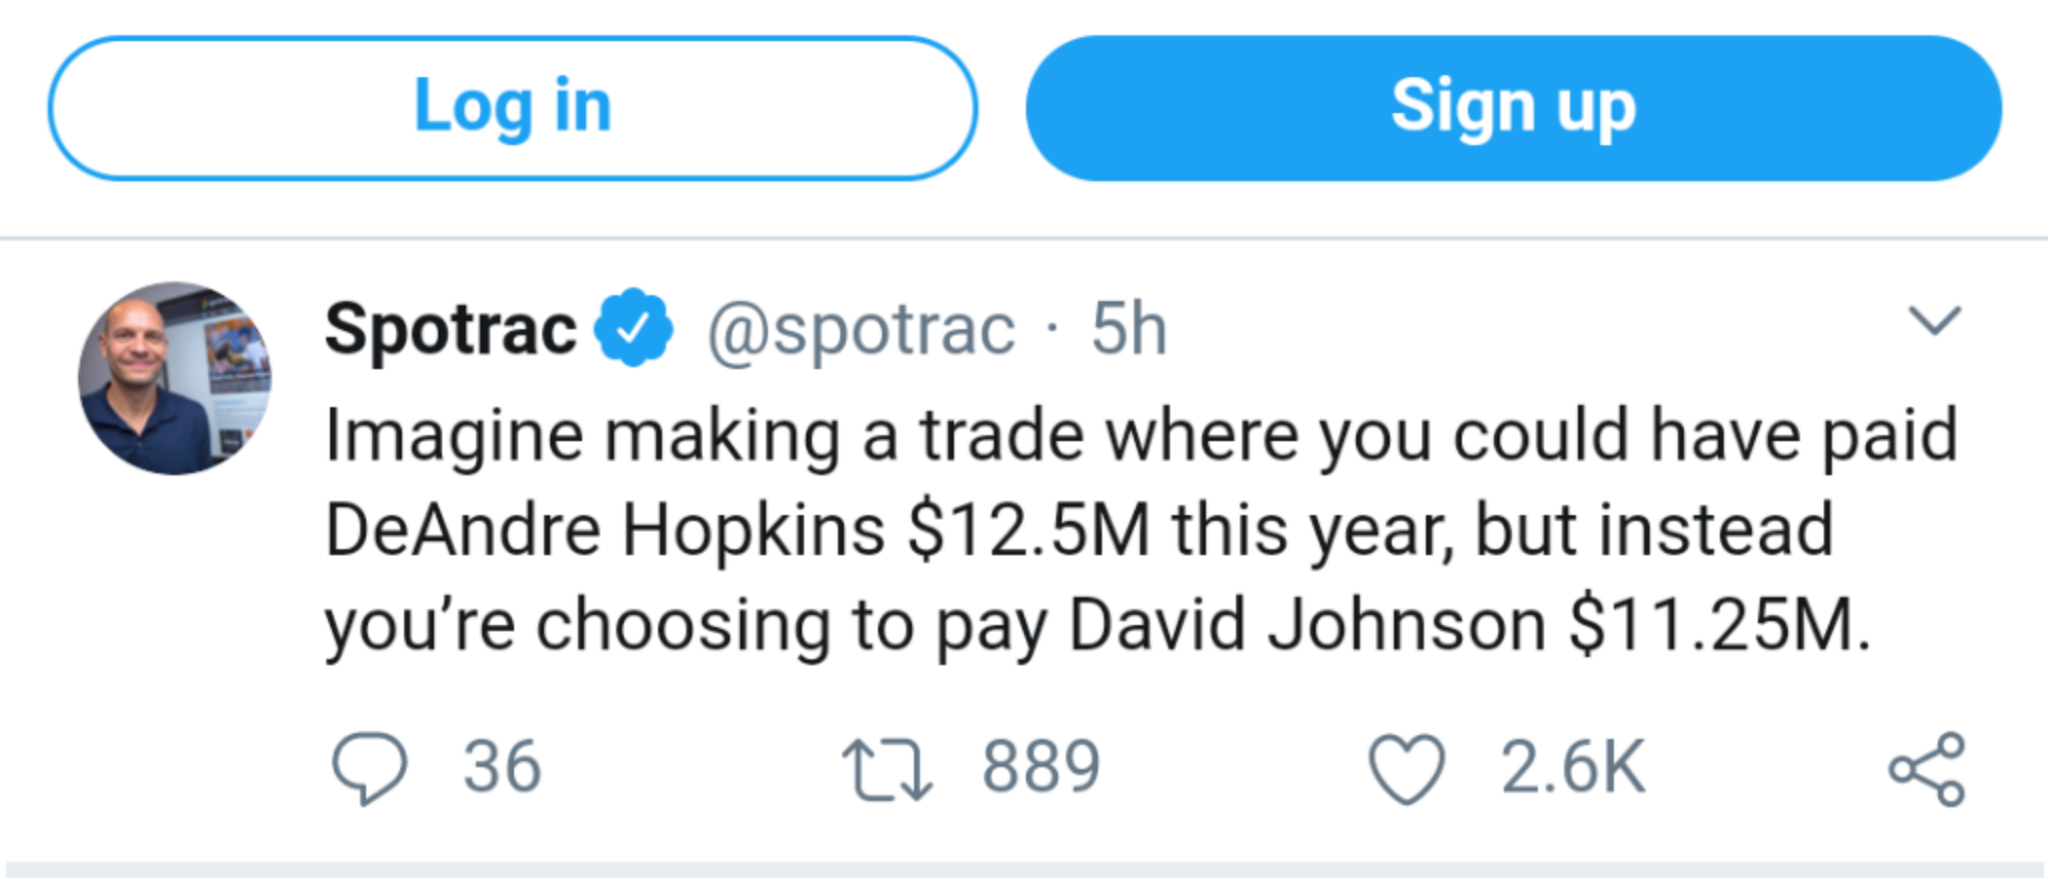
Task: Click the blue verified badge
Action: tap(634, 327)
